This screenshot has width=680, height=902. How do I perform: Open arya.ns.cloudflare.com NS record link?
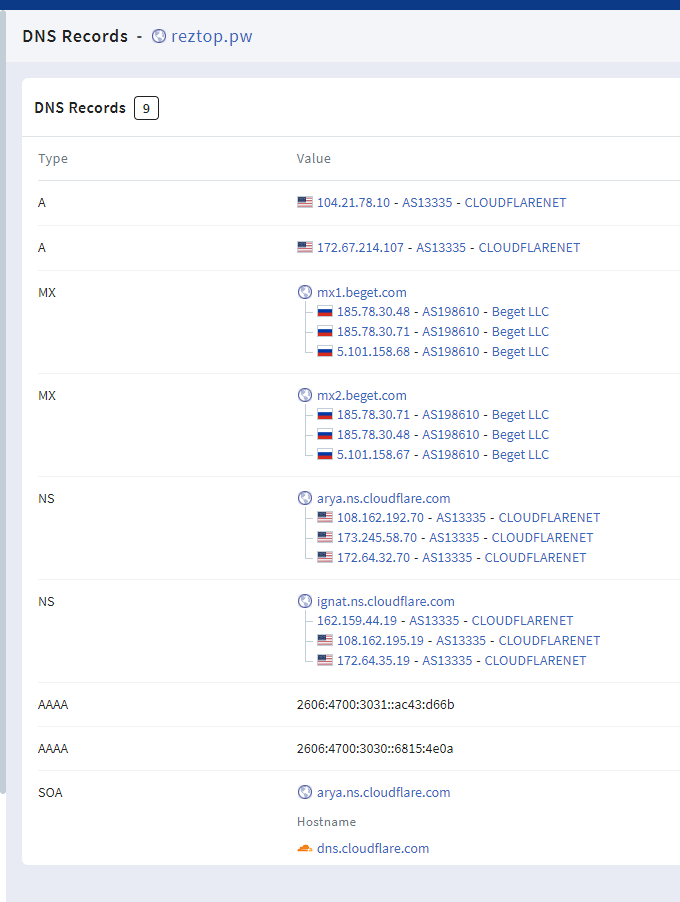coord(383,498)
